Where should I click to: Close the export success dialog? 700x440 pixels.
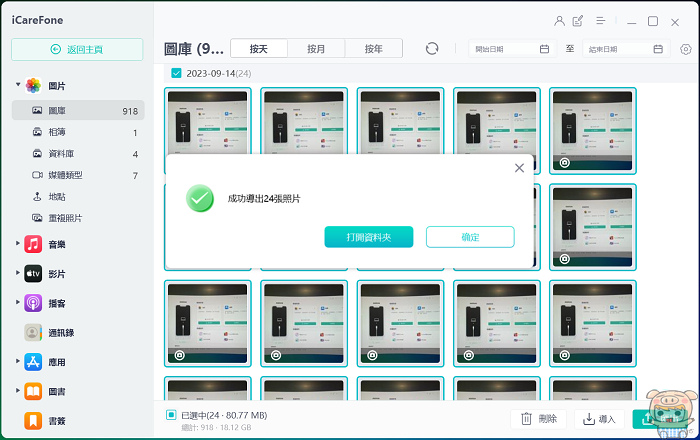coord(519,168)
